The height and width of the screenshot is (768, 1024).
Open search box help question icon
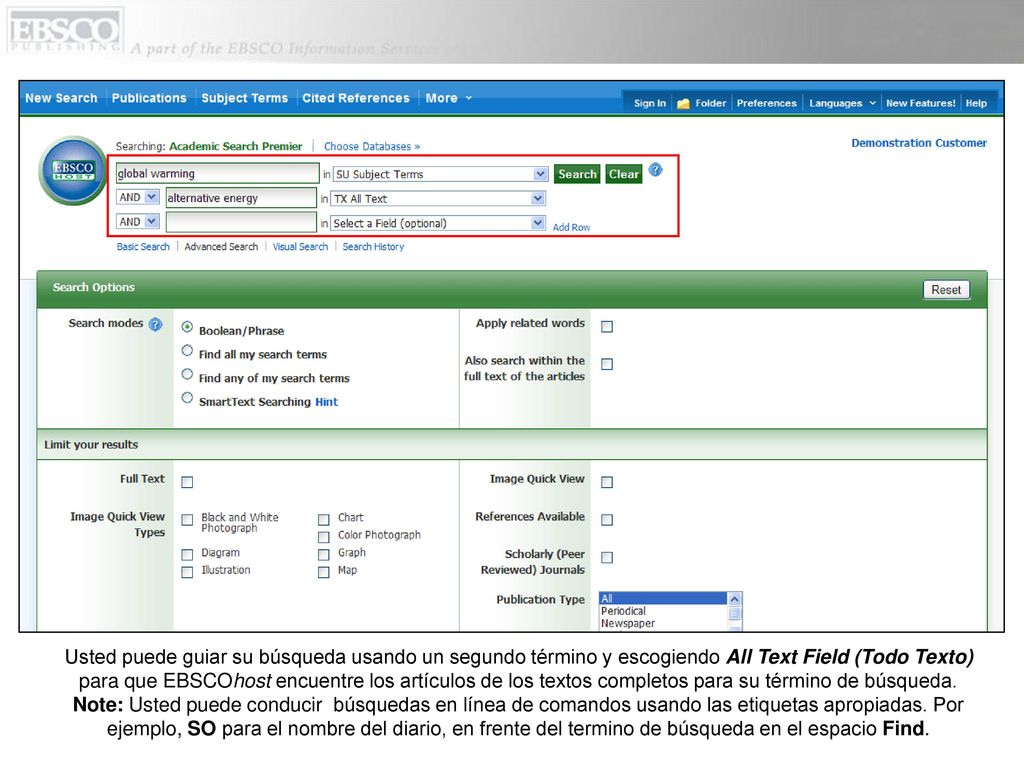[x=656, y=170]
